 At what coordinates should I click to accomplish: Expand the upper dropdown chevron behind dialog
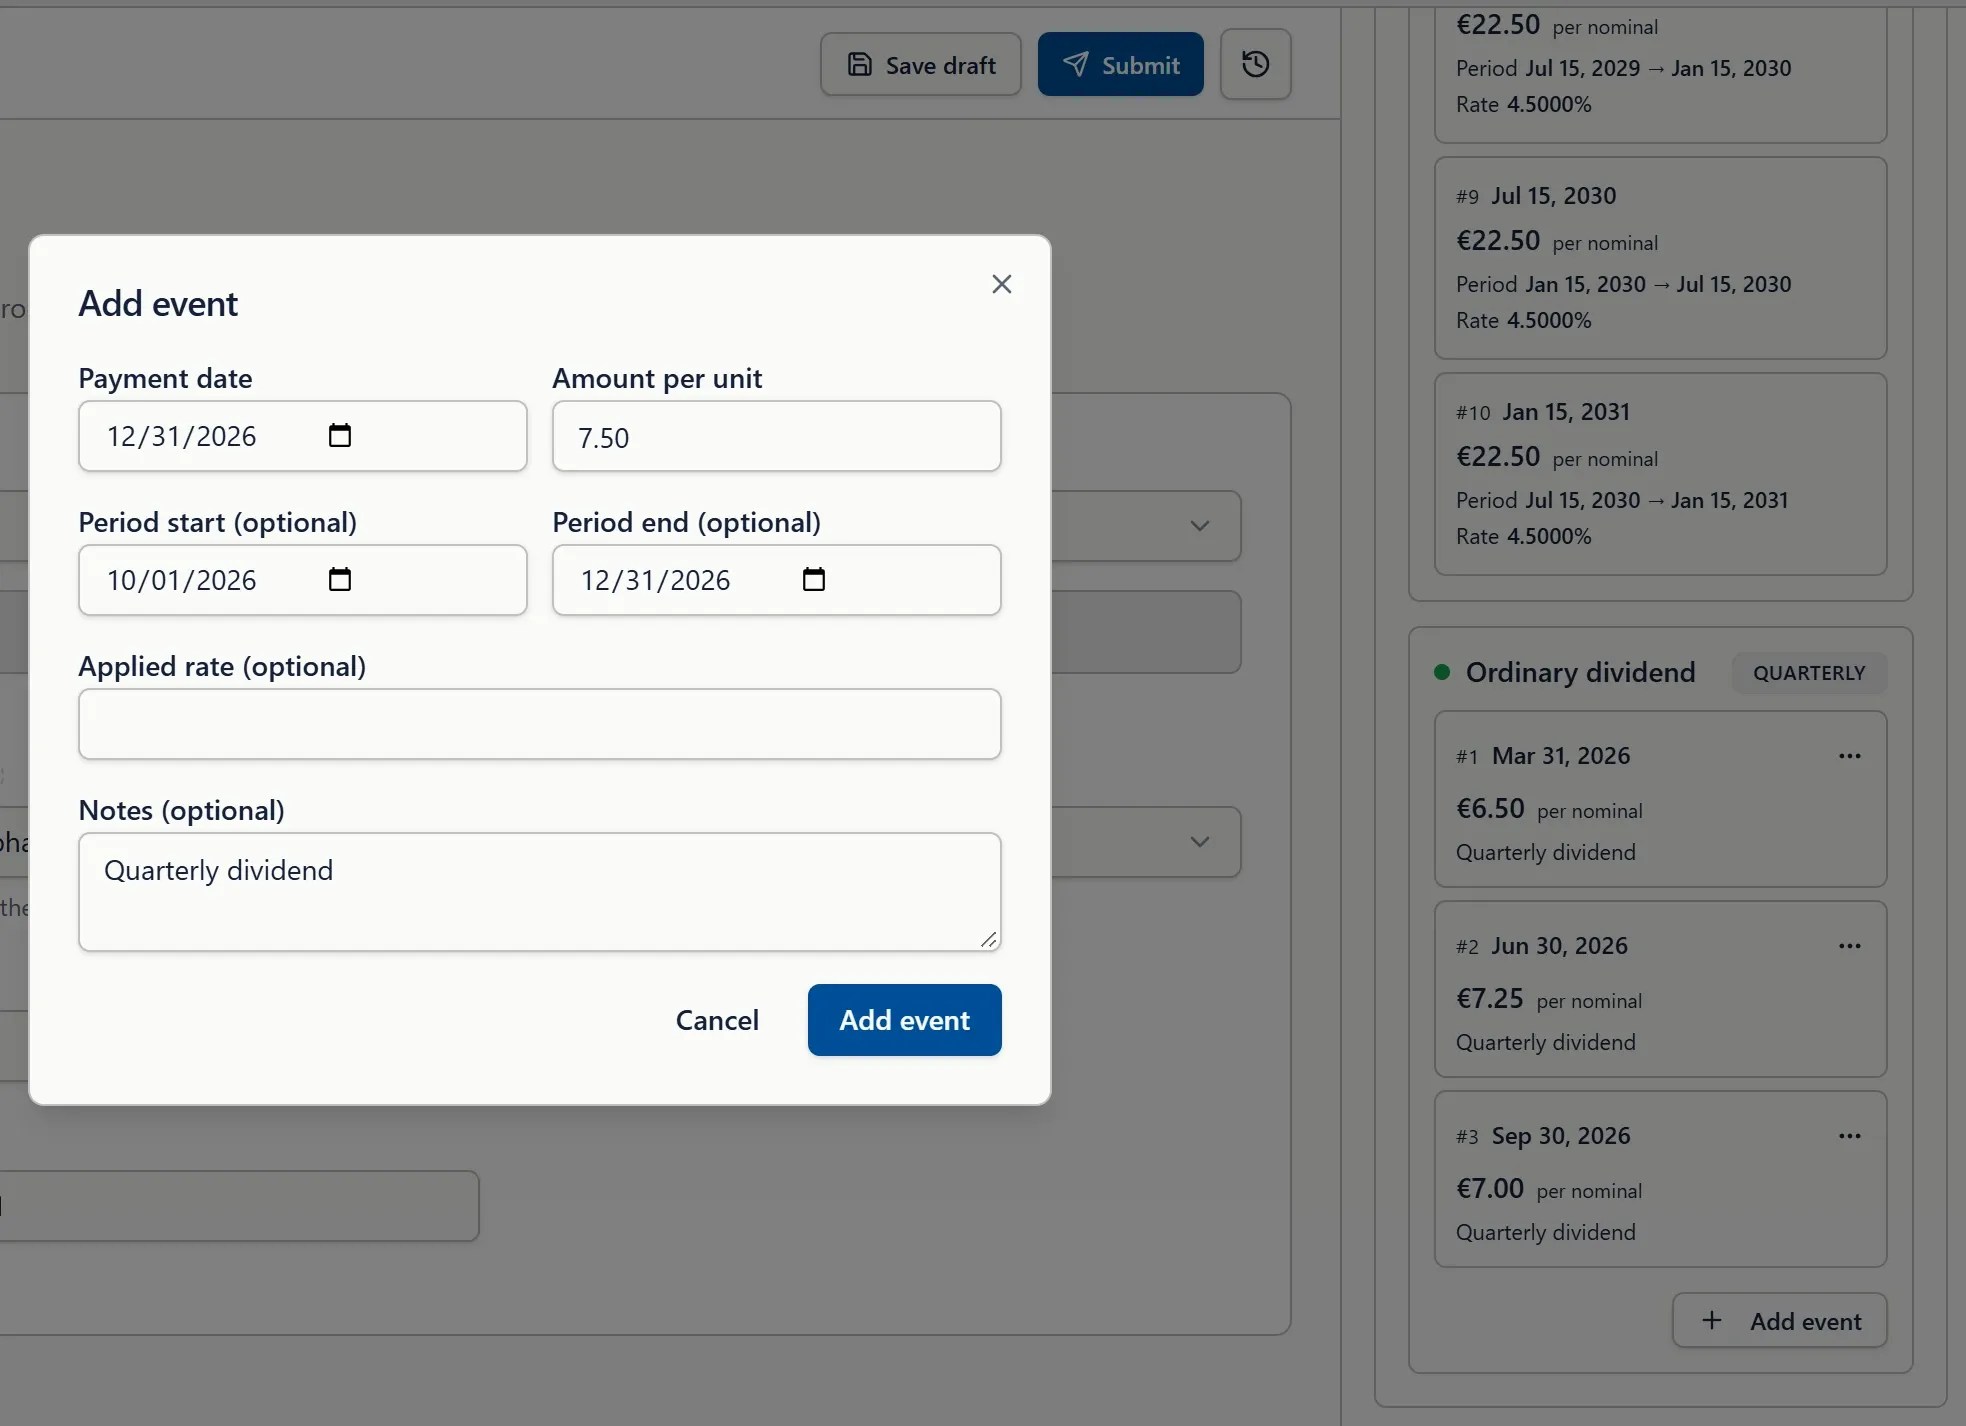(x=1200, y=526)
